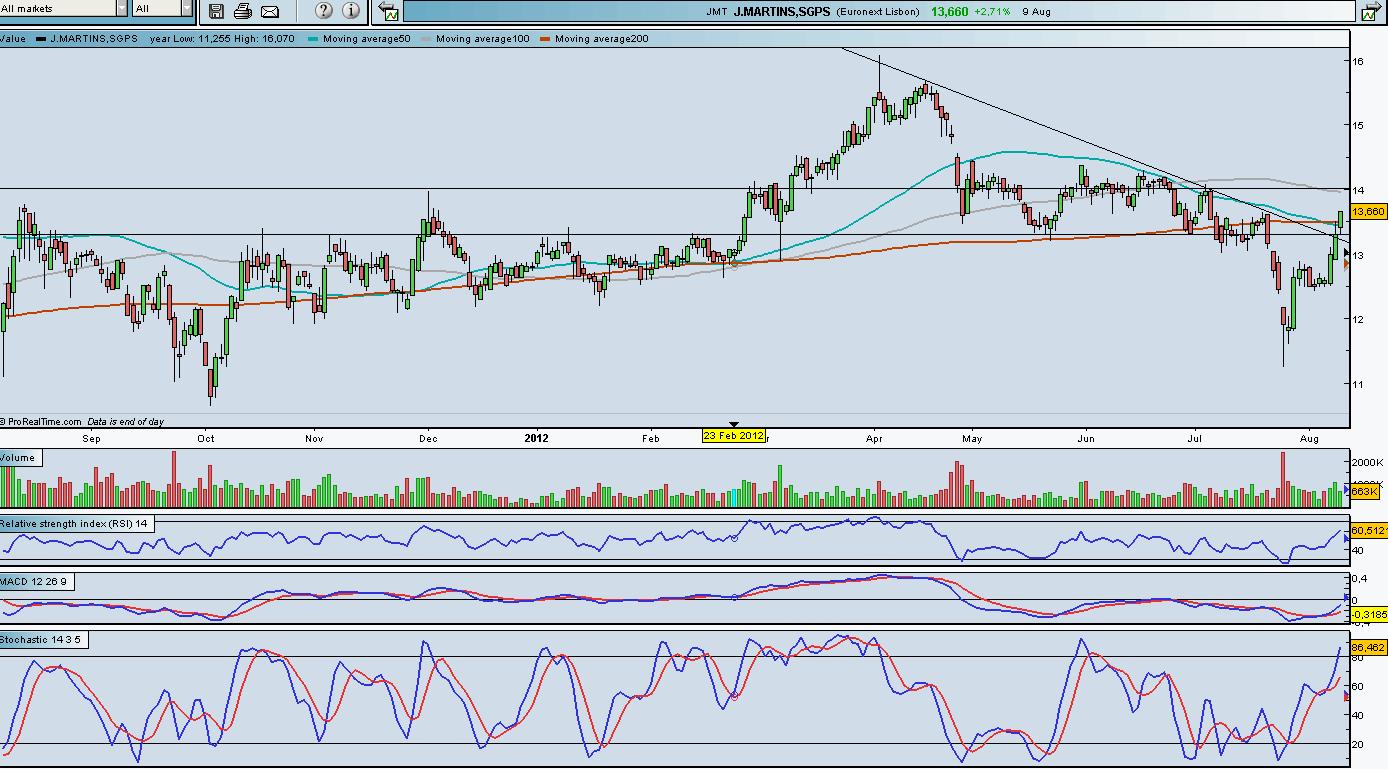
Task: Click the year Low: 11,255 High: 16,070 text
Action: pyautogui.click(x=222, y=39)
